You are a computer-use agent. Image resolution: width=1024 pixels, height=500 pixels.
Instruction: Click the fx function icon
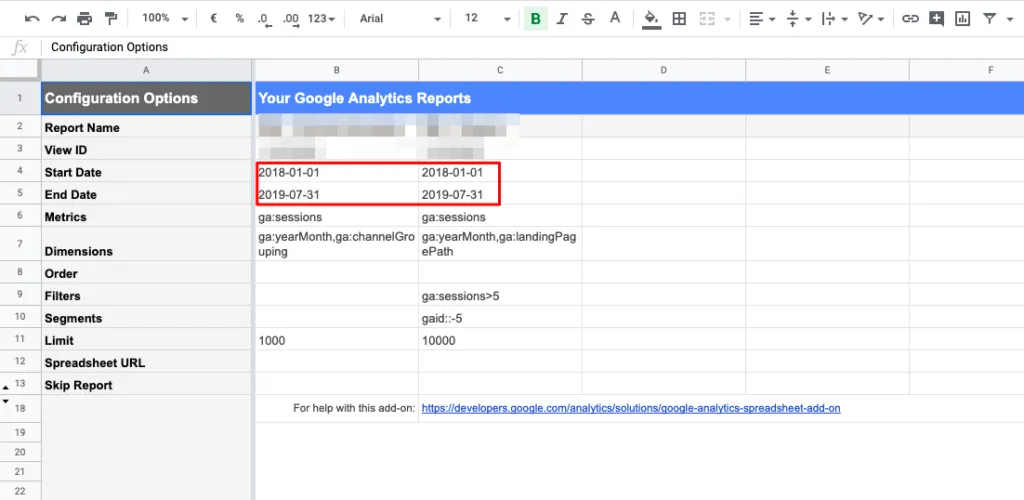[x=20, y=47]
